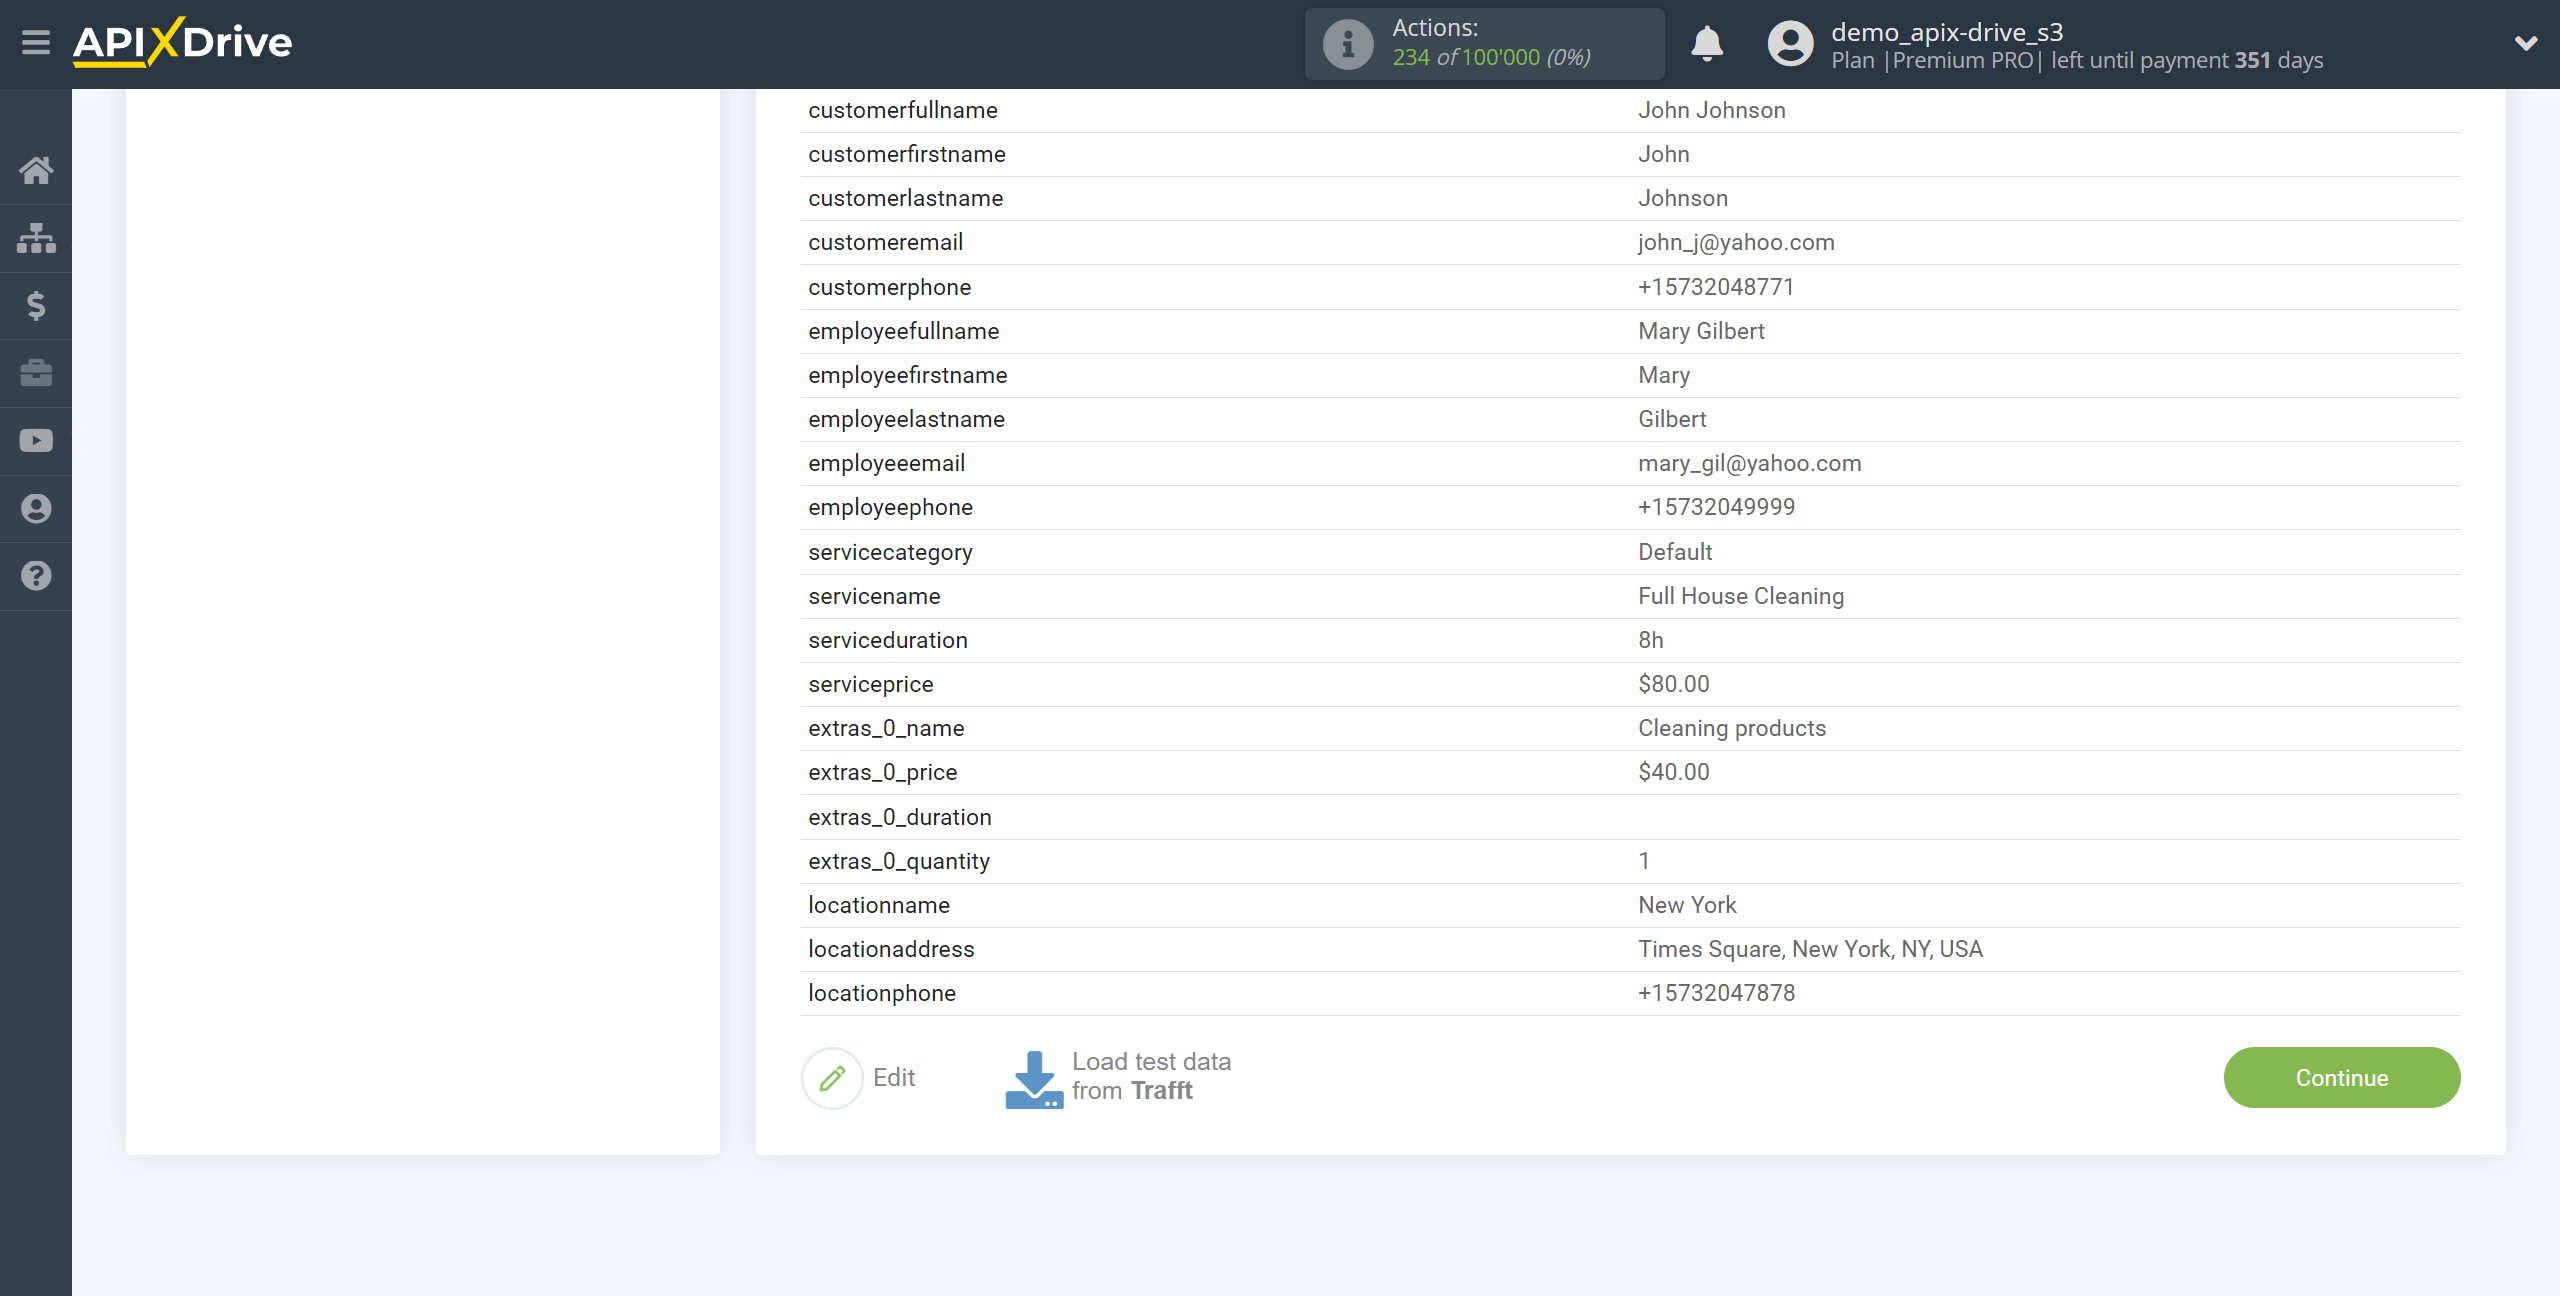Select the New York location value
This screenshot has width=2560, height=1296.
pos(1687,906)
